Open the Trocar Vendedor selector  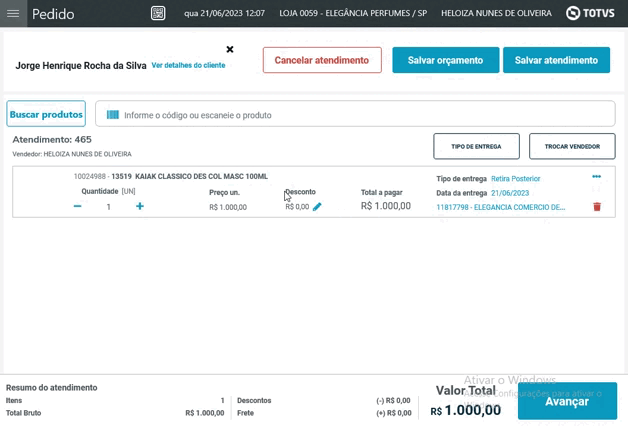click(572, 146)
